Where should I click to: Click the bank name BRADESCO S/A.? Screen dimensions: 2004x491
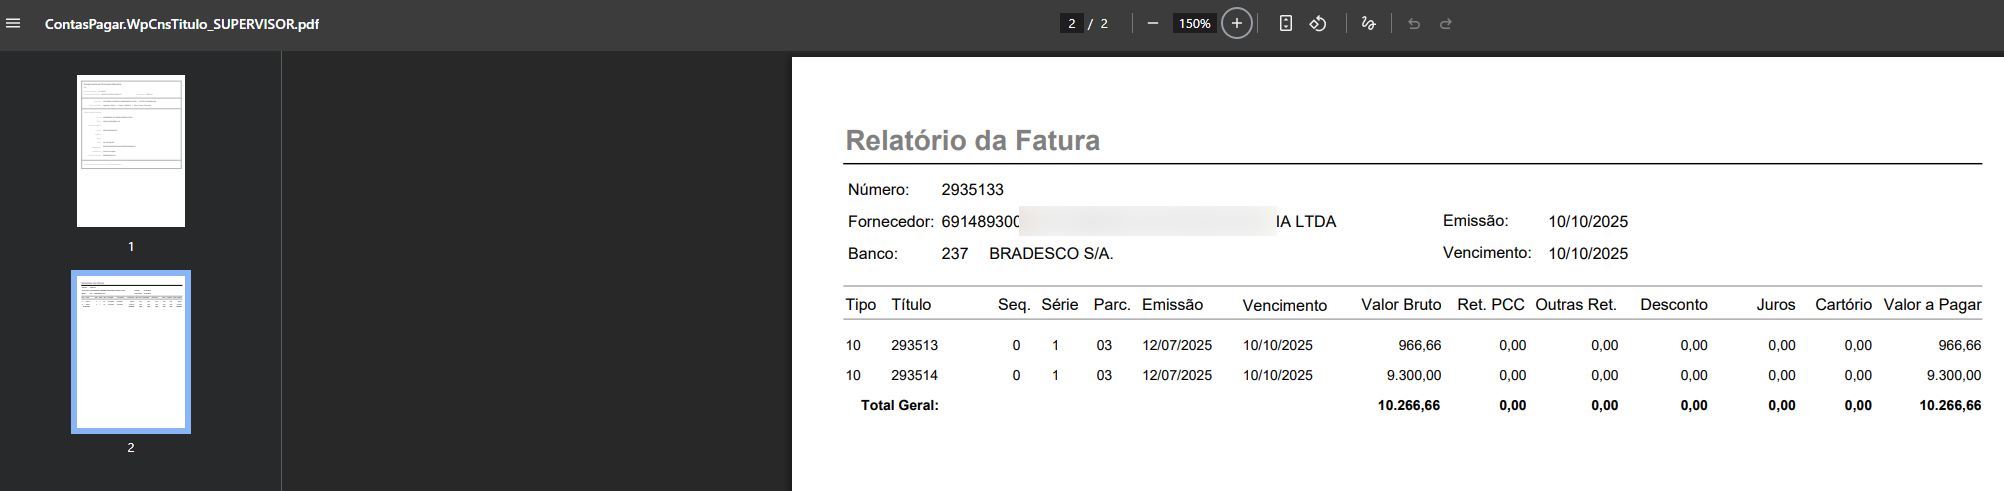click(1051, 253)
